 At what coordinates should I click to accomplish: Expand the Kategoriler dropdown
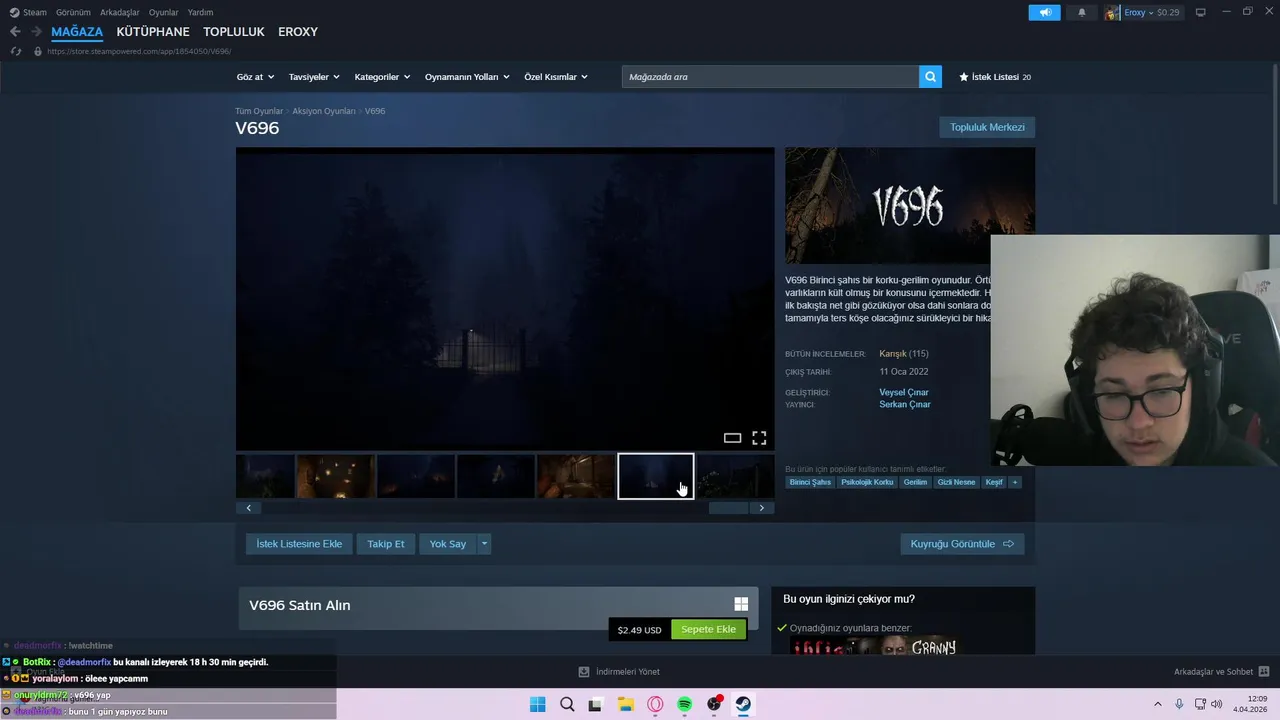click(382, 77)
